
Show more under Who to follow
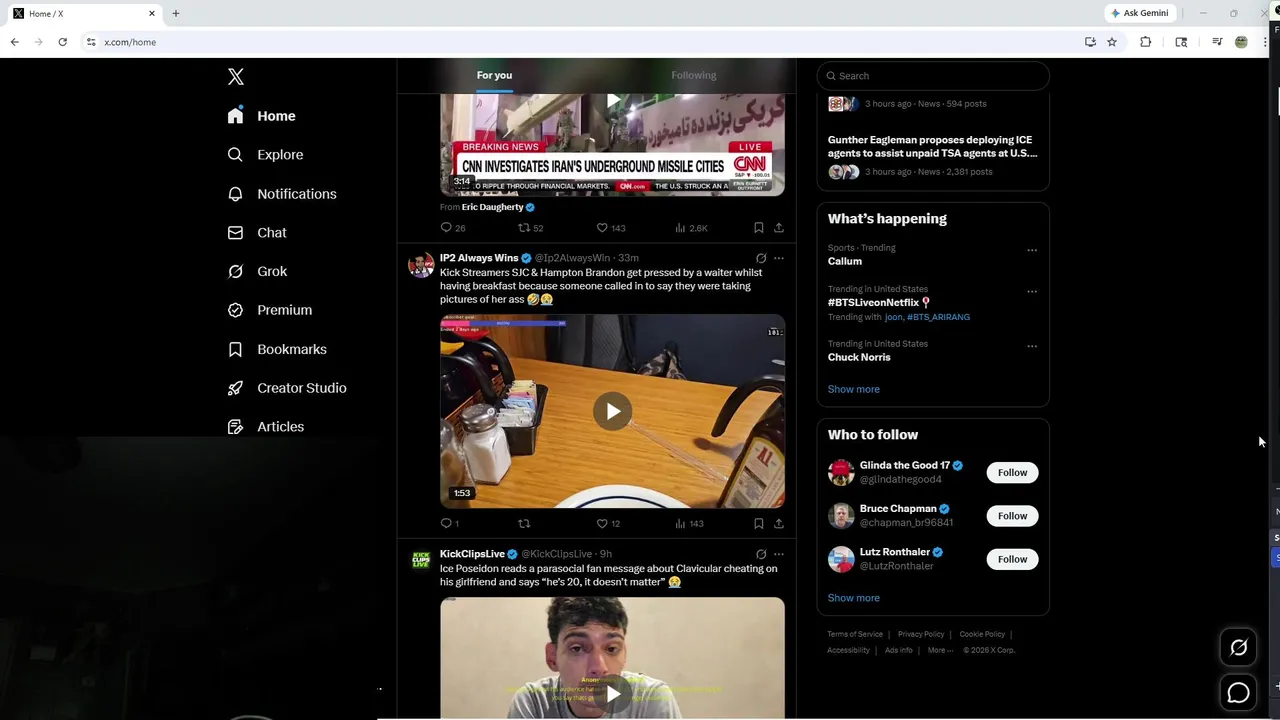click(x=854, y=598)
